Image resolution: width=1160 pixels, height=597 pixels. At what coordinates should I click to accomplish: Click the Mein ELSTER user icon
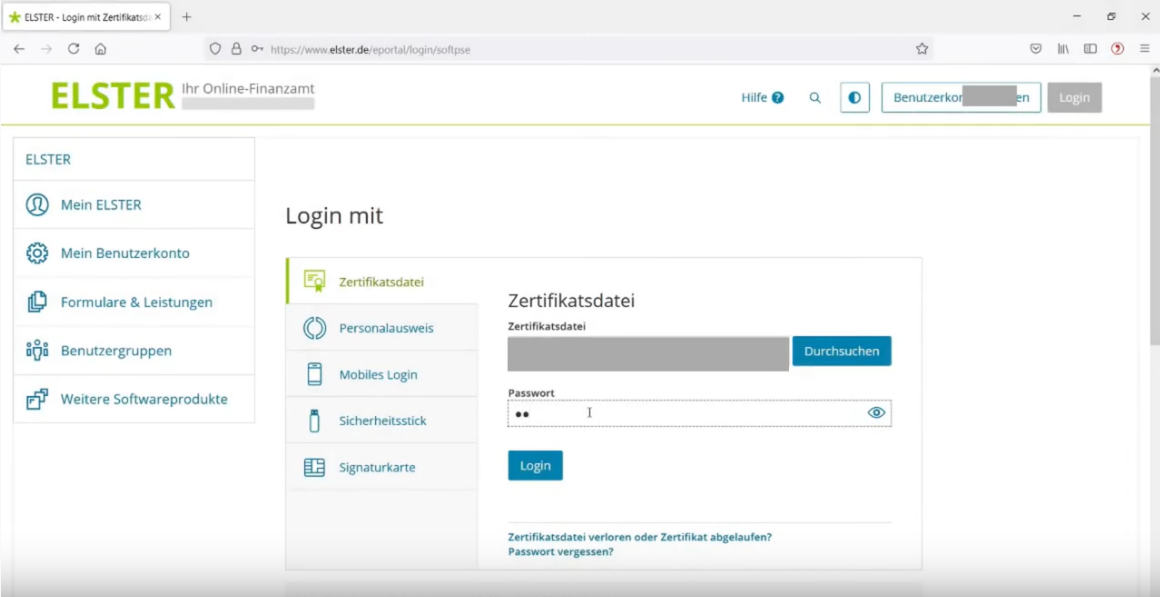37,205
